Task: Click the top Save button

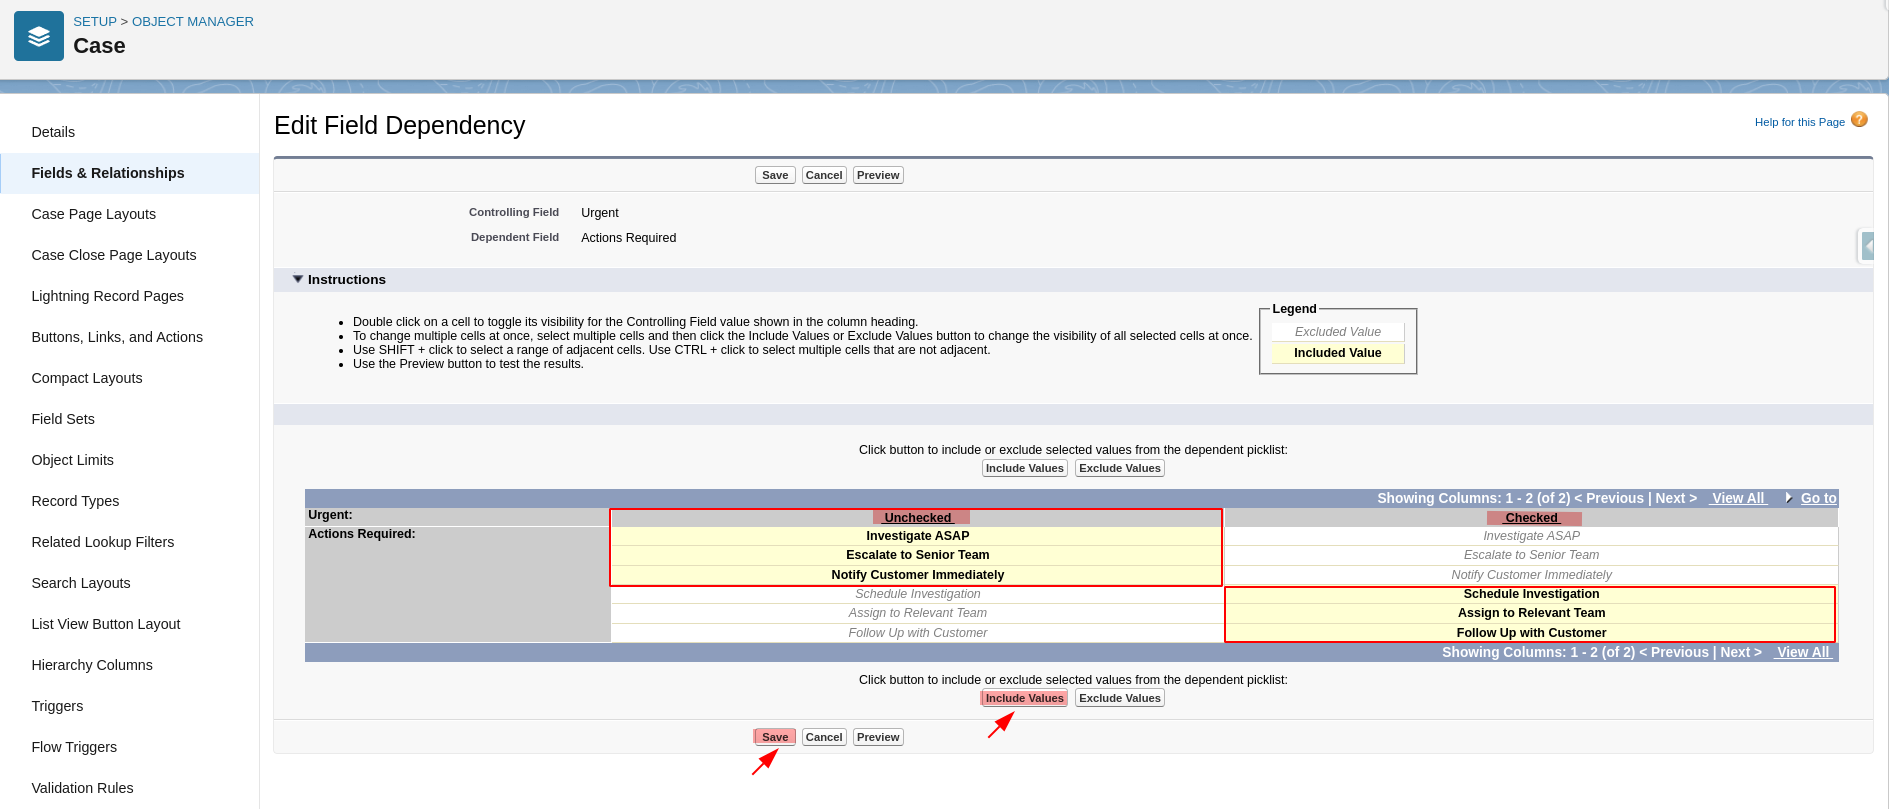Action: tap(775, 175)
